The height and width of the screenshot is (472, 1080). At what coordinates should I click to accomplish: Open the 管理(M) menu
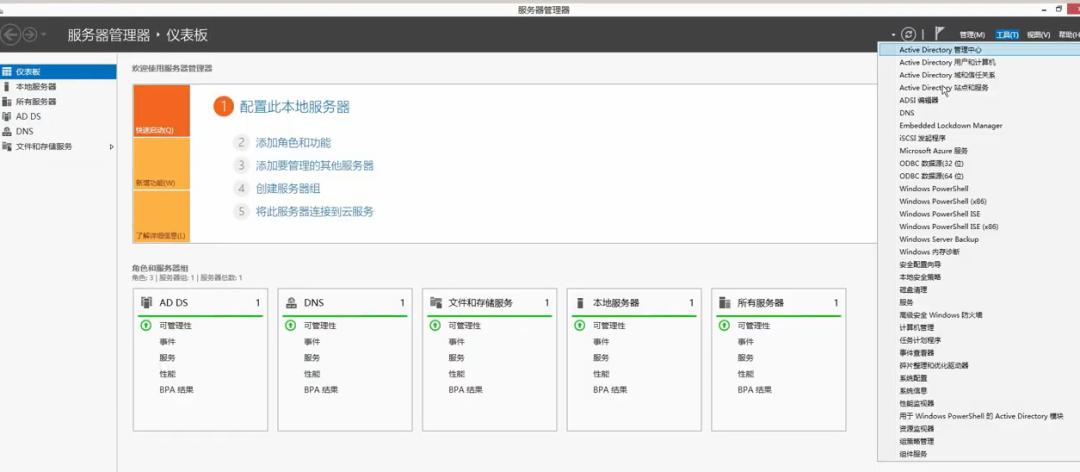(x=972, y=35)
